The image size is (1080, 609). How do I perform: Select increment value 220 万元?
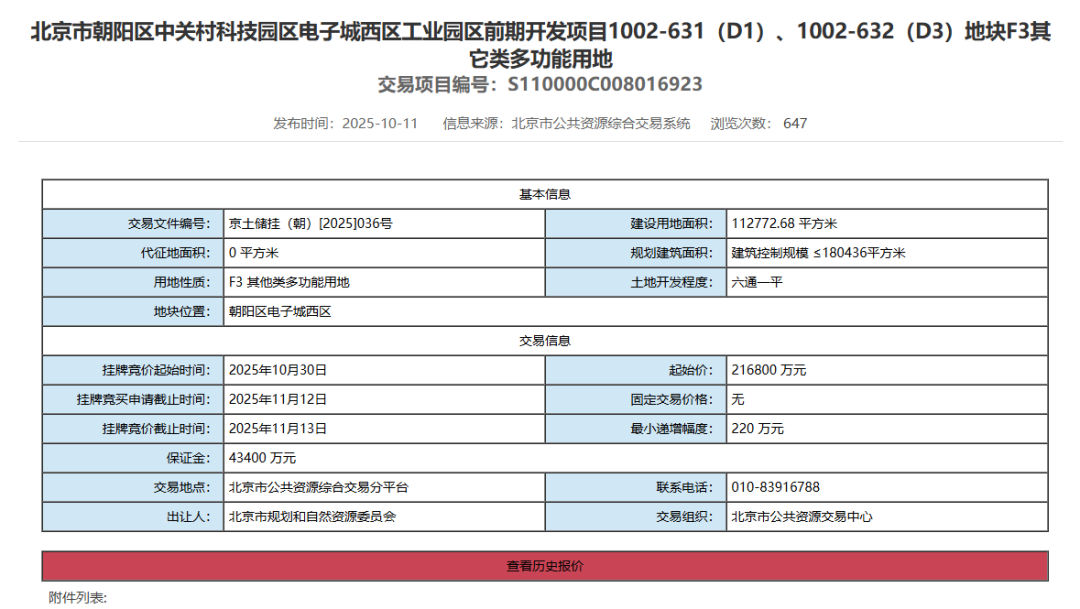tap(758, 429)
